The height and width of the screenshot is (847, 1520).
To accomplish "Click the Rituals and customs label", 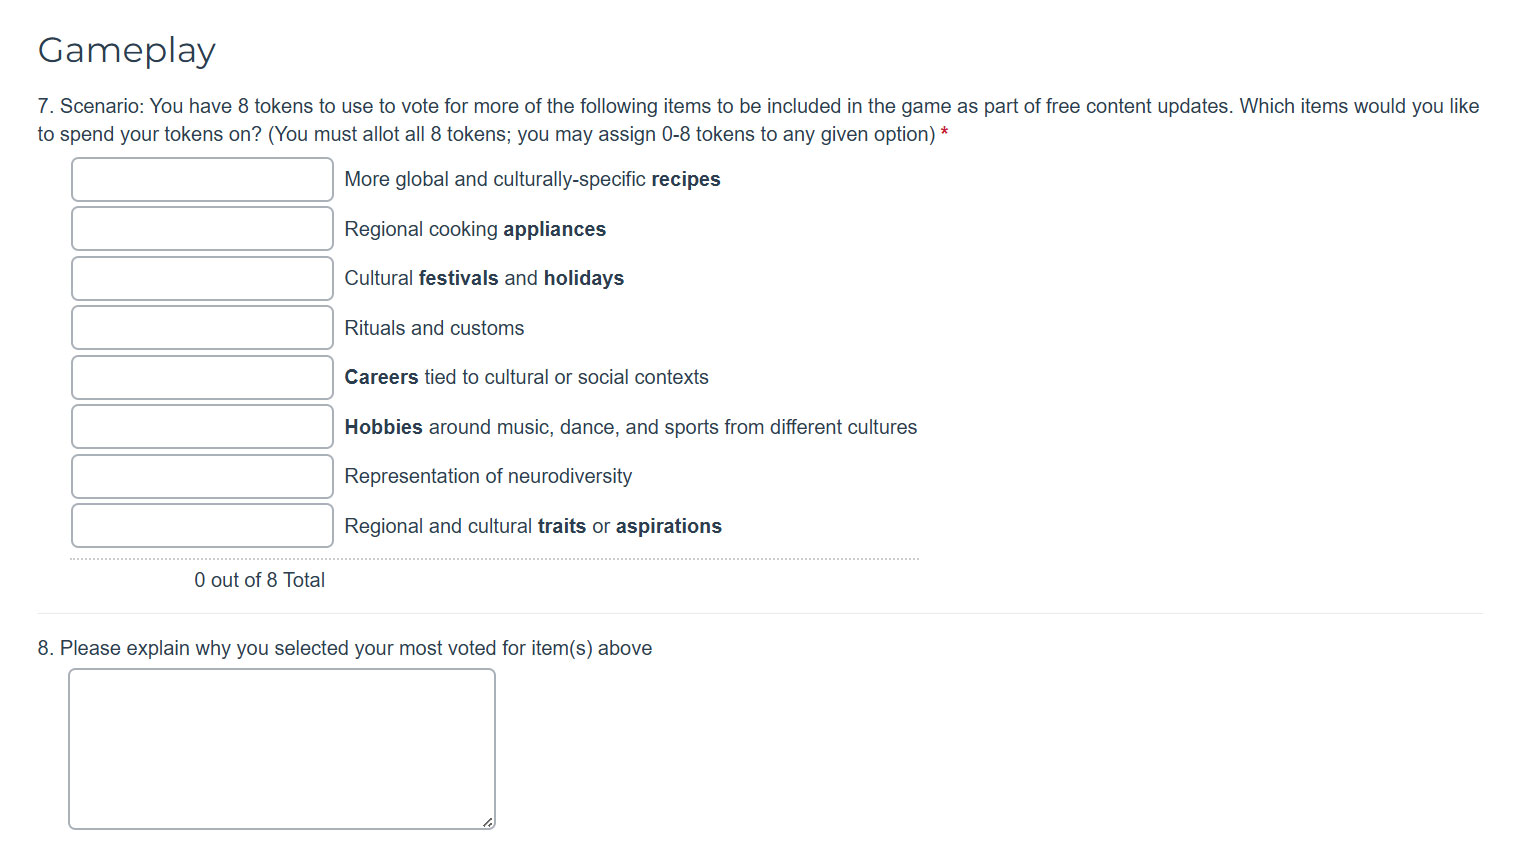I will coord(434,328).
